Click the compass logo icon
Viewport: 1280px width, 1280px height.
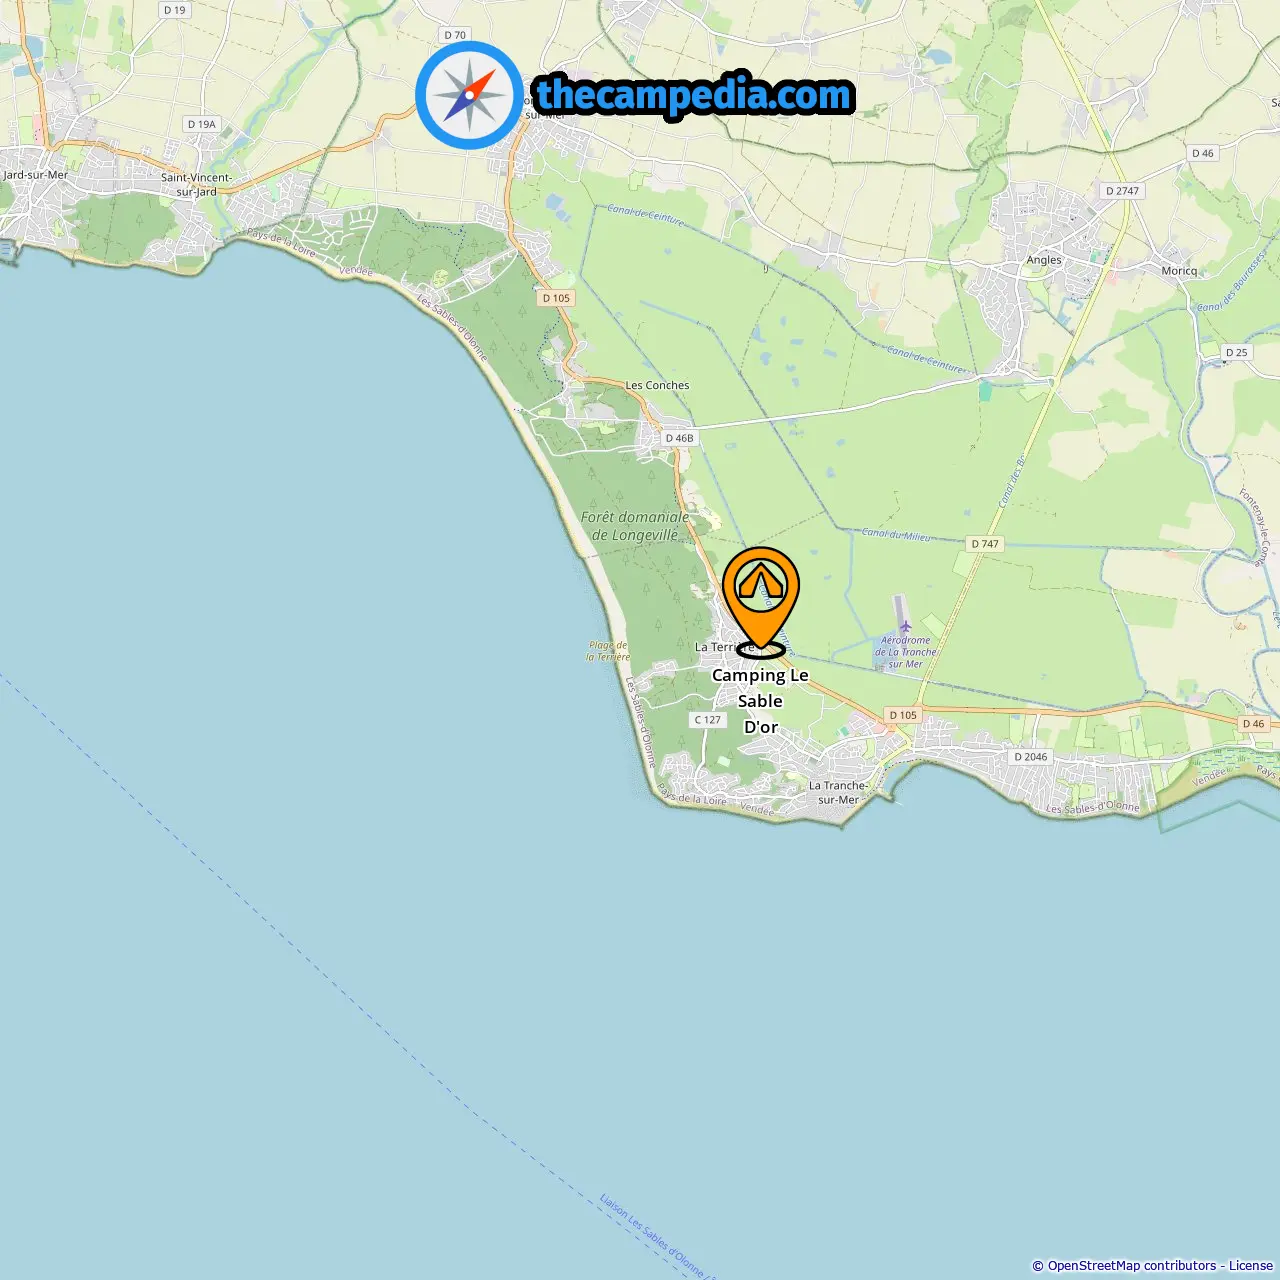(x=469, y=96)
